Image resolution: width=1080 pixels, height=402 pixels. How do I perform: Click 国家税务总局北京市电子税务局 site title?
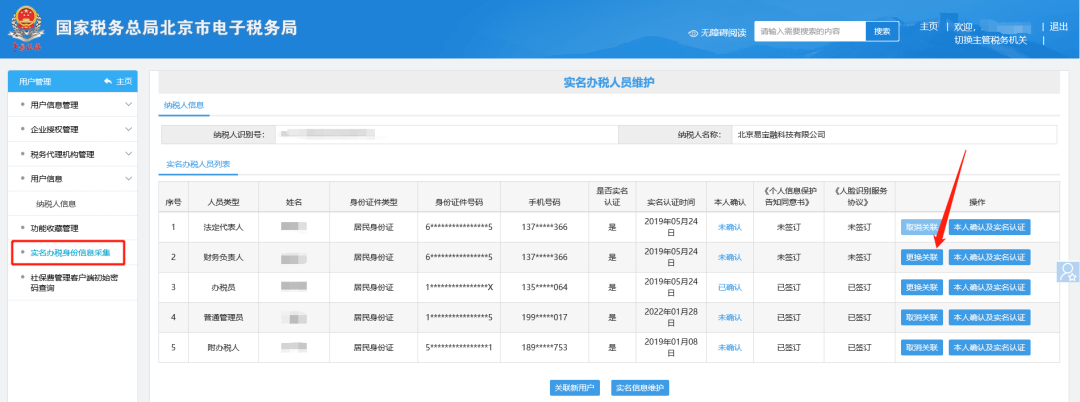click(176, 28)
